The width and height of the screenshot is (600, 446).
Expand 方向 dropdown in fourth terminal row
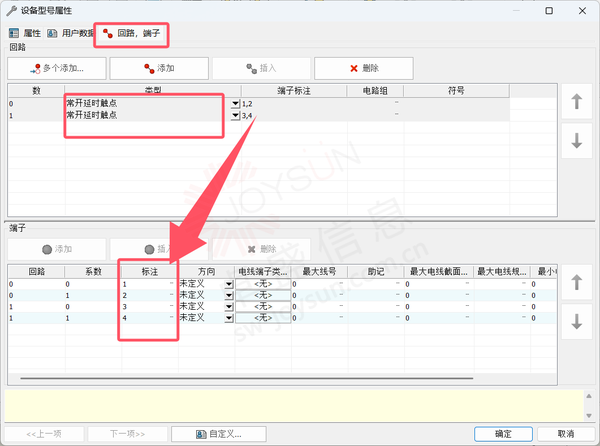[229, 317]
